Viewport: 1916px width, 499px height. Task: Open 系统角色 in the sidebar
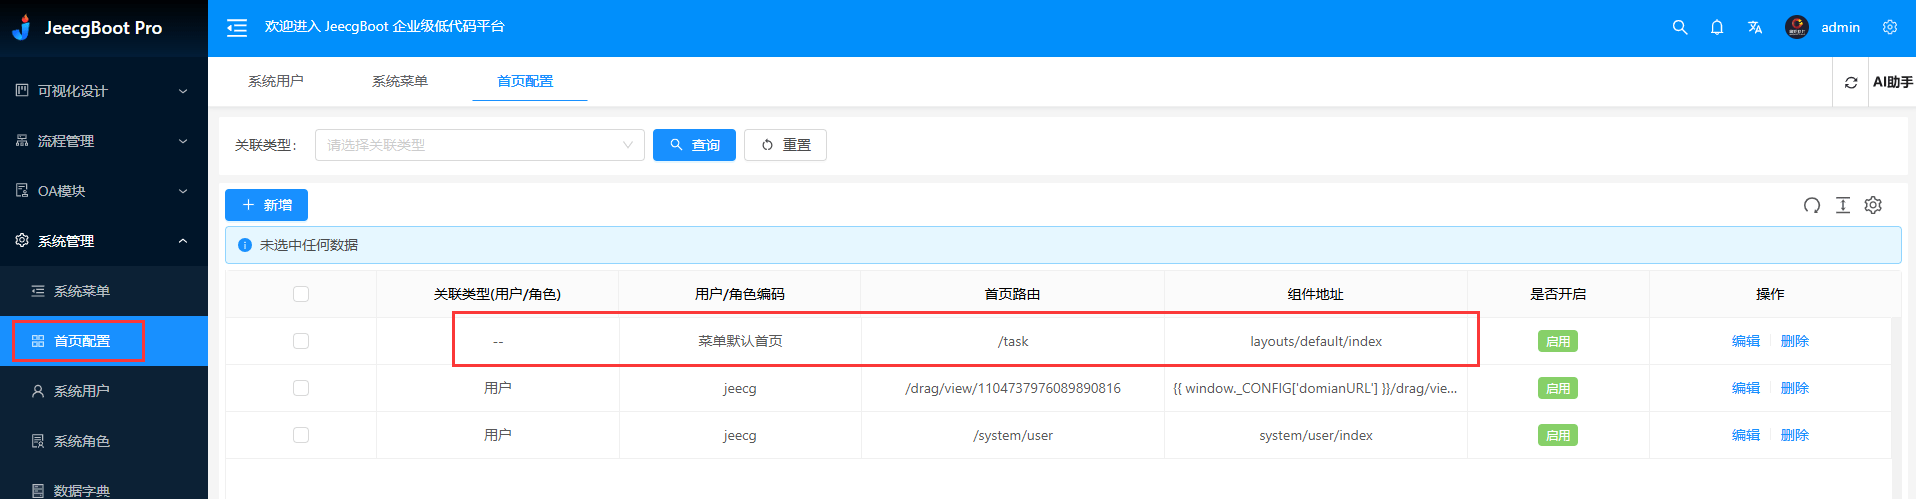82,441
